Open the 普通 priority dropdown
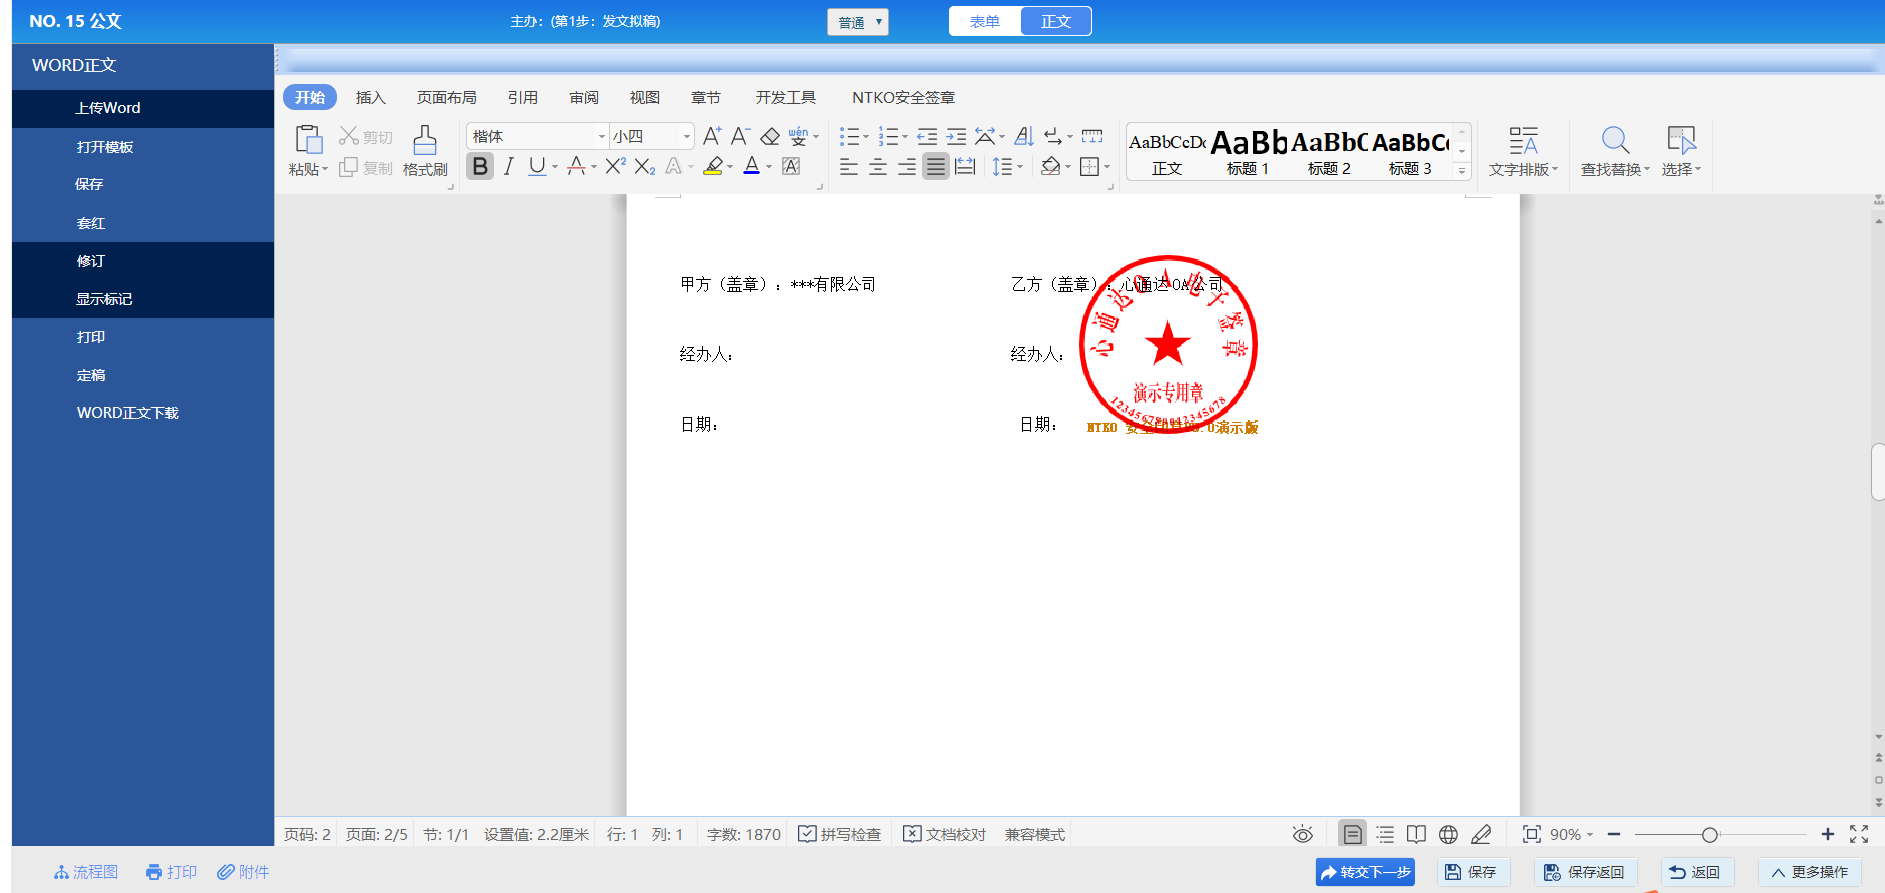 click(x=857, y=22)
